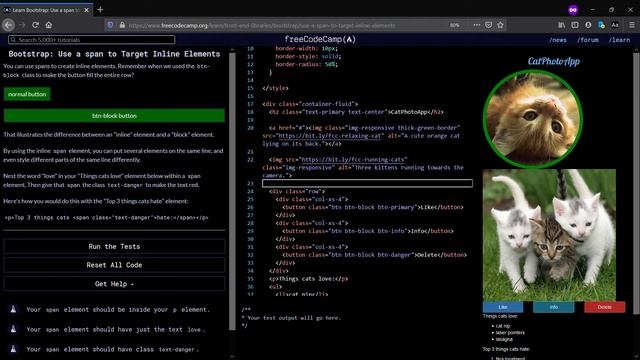Screen dimensions: 640x360
Task: Toggle the sidebar view icon
Action: tap(575, 25)
